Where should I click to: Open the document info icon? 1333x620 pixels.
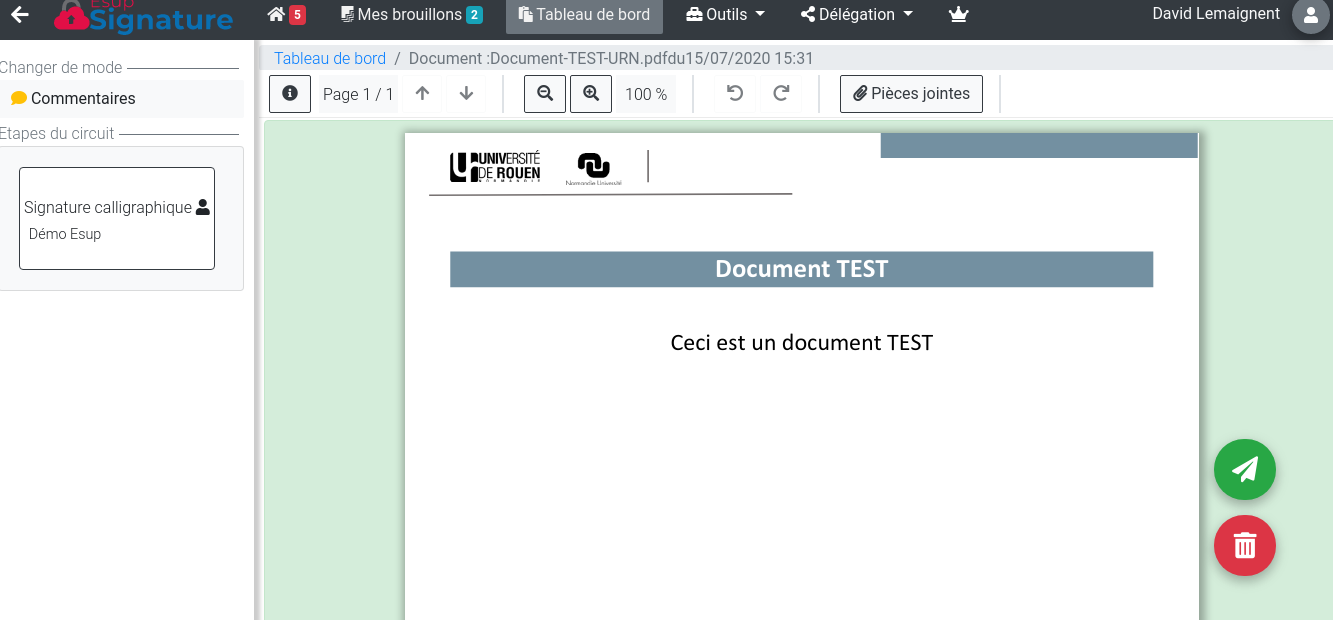point(290,94)
